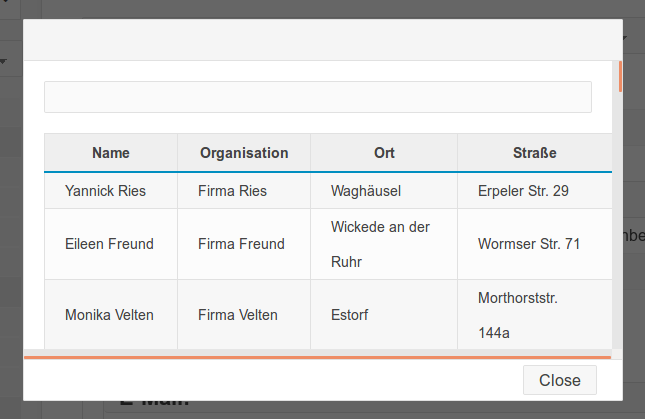
Task: Select the Yannick Ries row
Action: 328,191
